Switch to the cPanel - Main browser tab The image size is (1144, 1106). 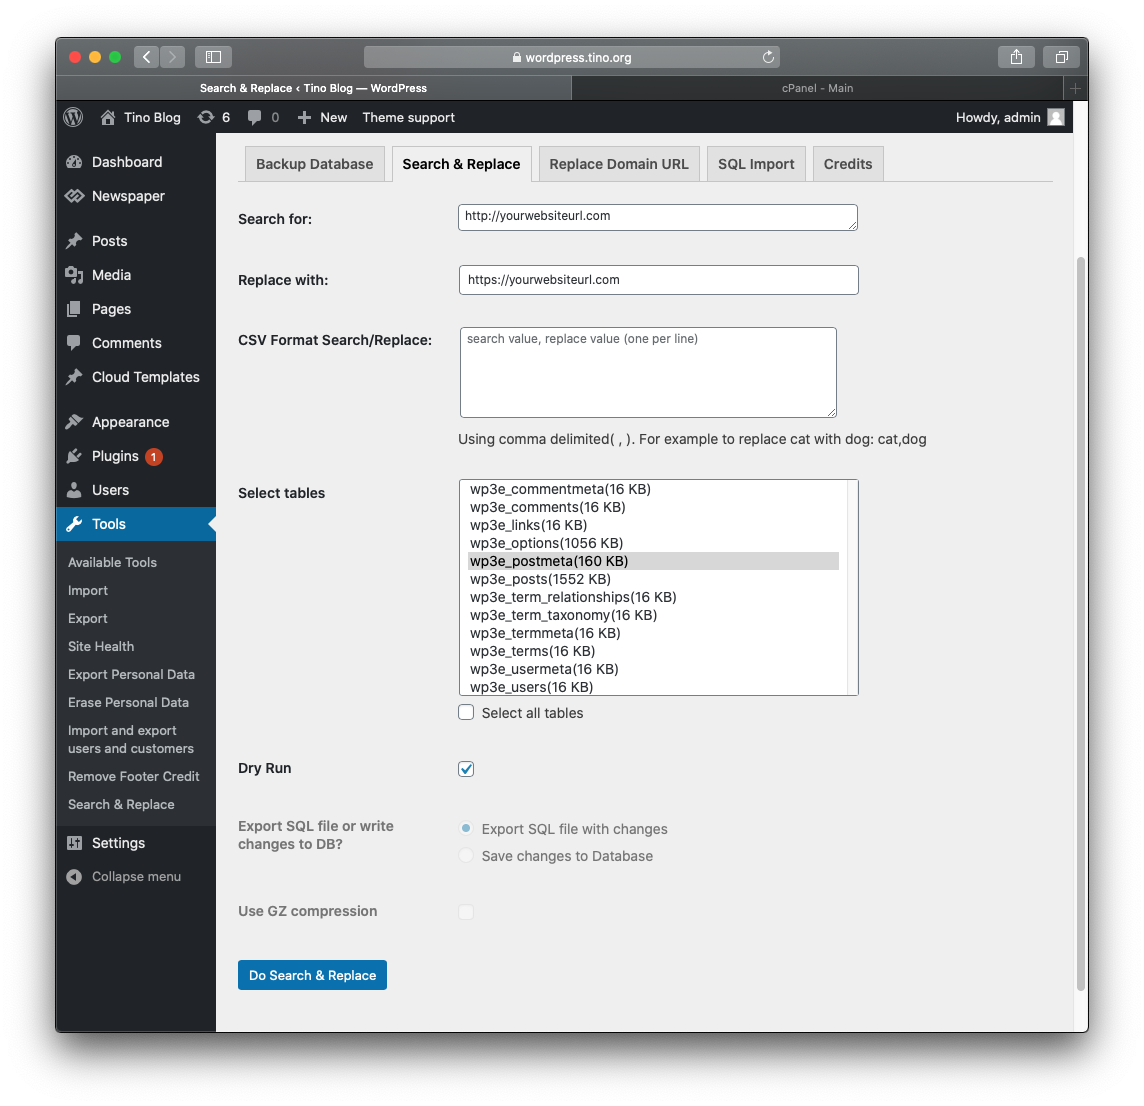[x=817, y=88]
